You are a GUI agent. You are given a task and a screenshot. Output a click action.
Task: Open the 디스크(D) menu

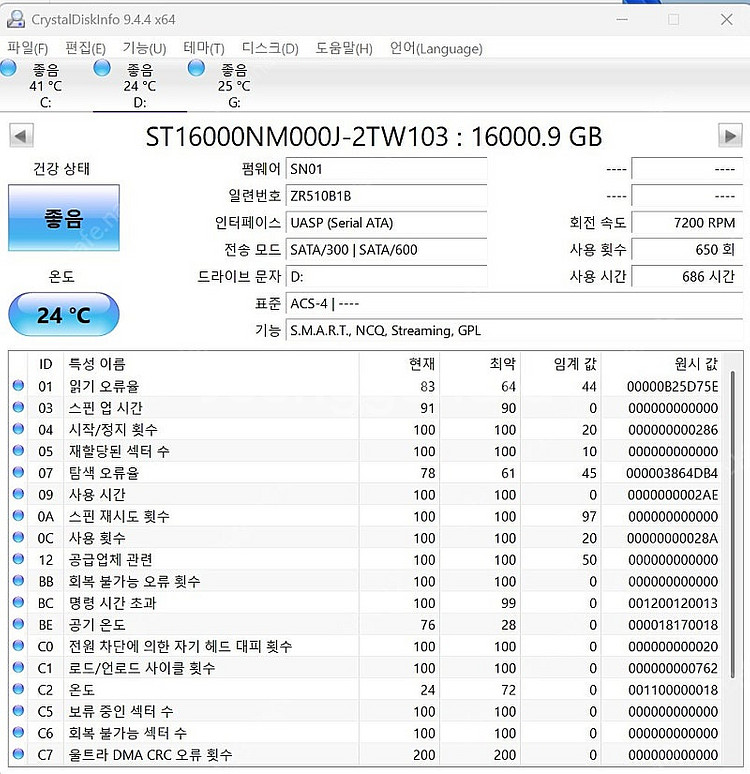tap(270, 48)
